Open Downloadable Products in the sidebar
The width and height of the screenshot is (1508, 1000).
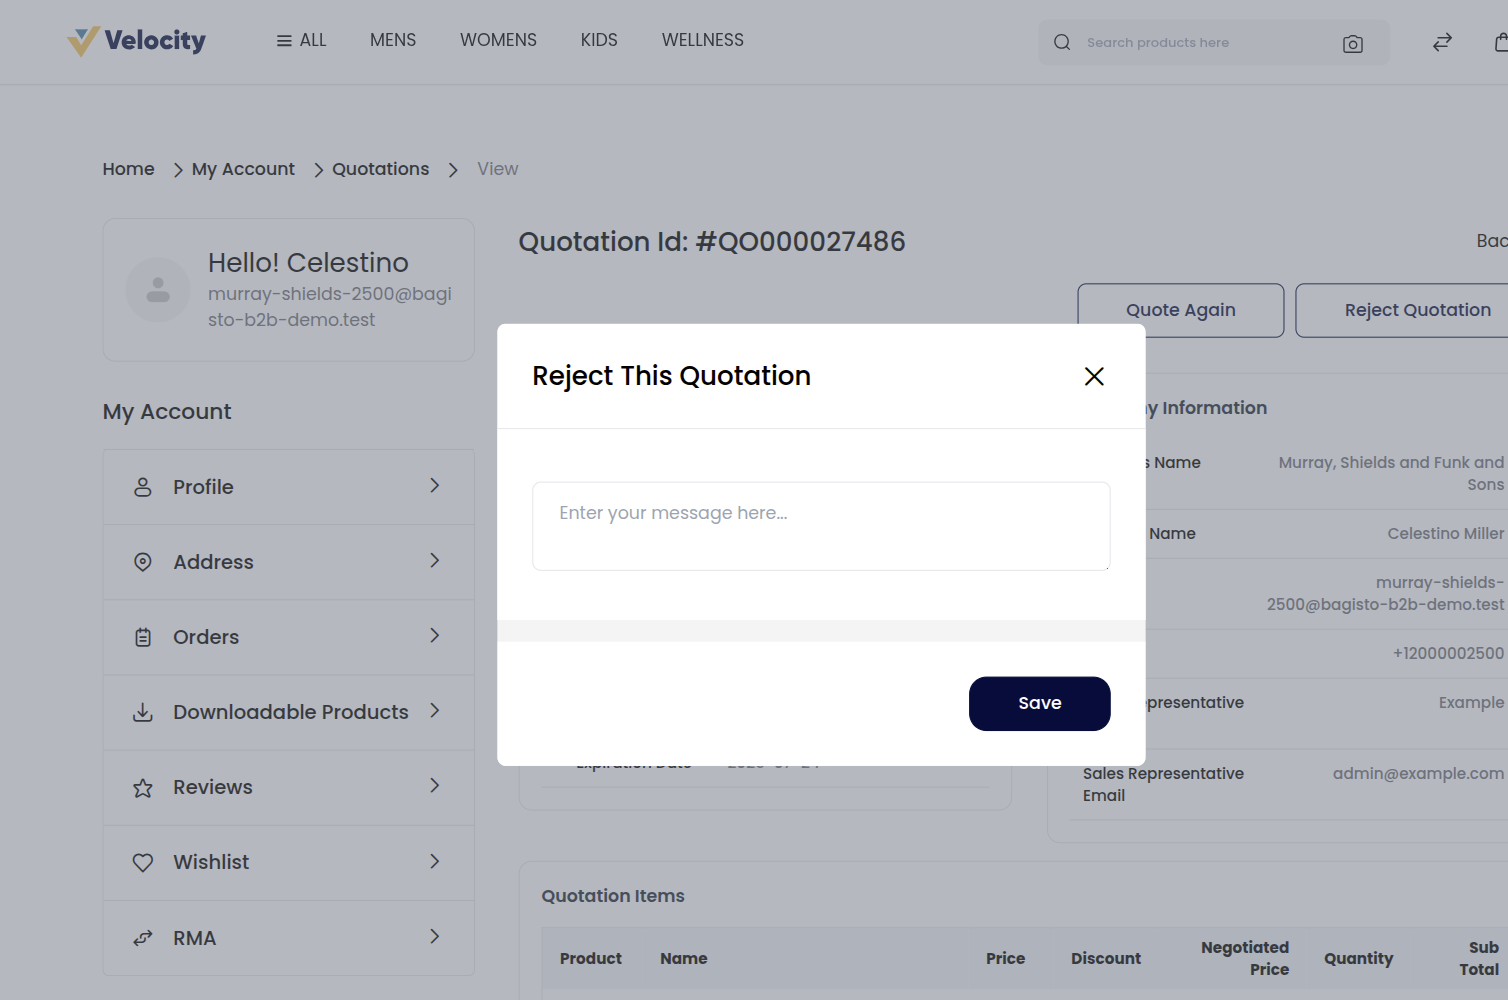(x=289, y=712)
